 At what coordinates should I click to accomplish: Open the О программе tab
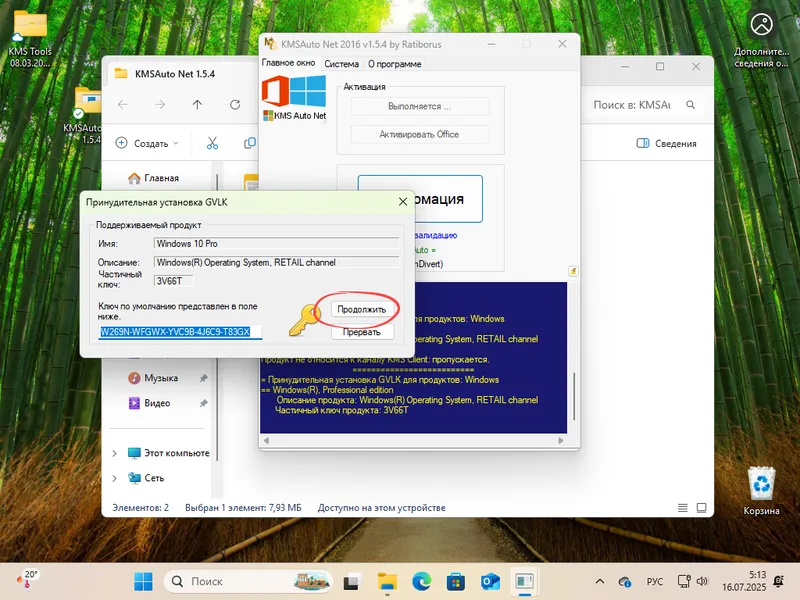(x=397, y=63)
